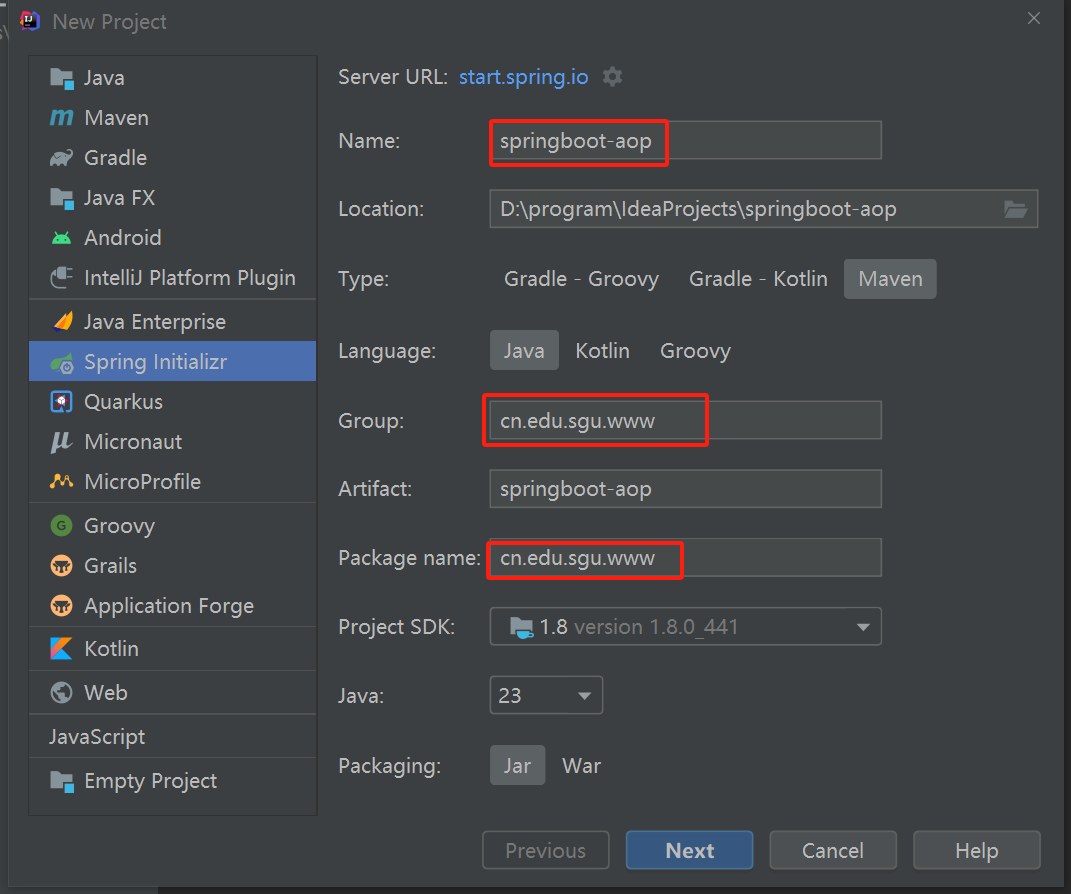Viewport: 1071px width, 894px height.
Task: Click the Next button
Action: click(689, 850)
